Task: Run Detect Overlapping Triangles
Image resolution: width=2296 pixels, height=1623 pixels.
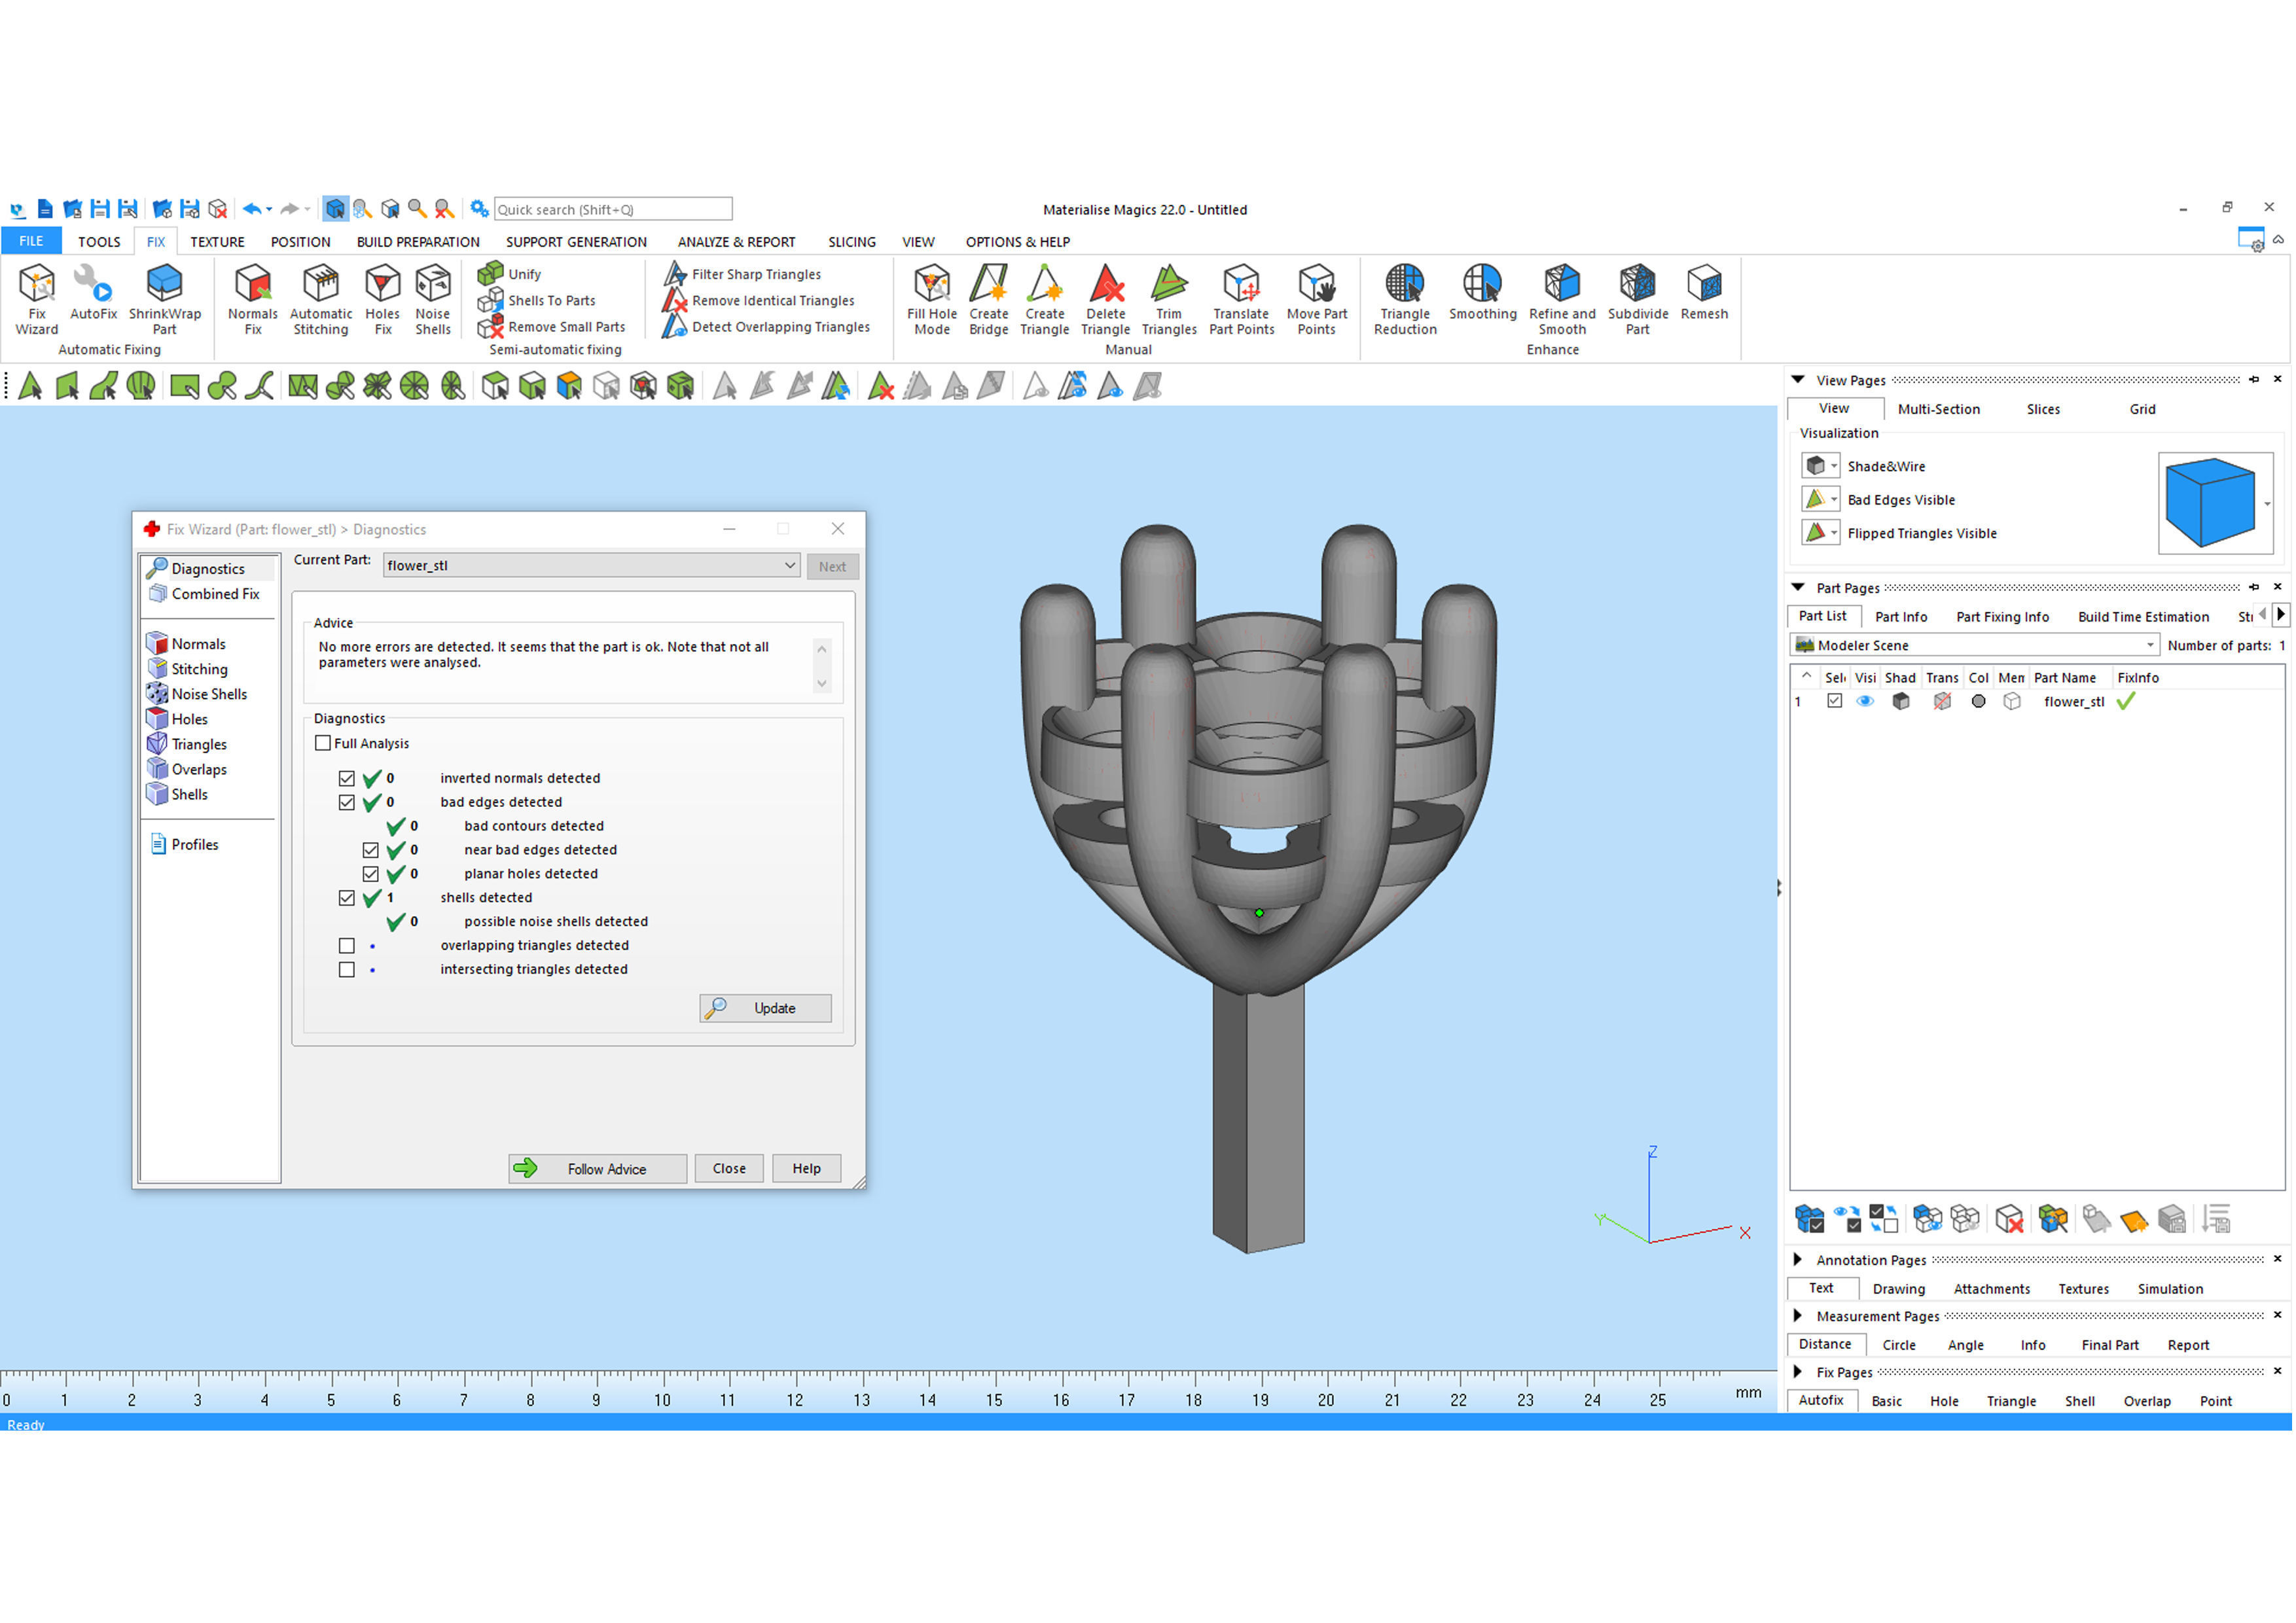Action: coord(767,327)
